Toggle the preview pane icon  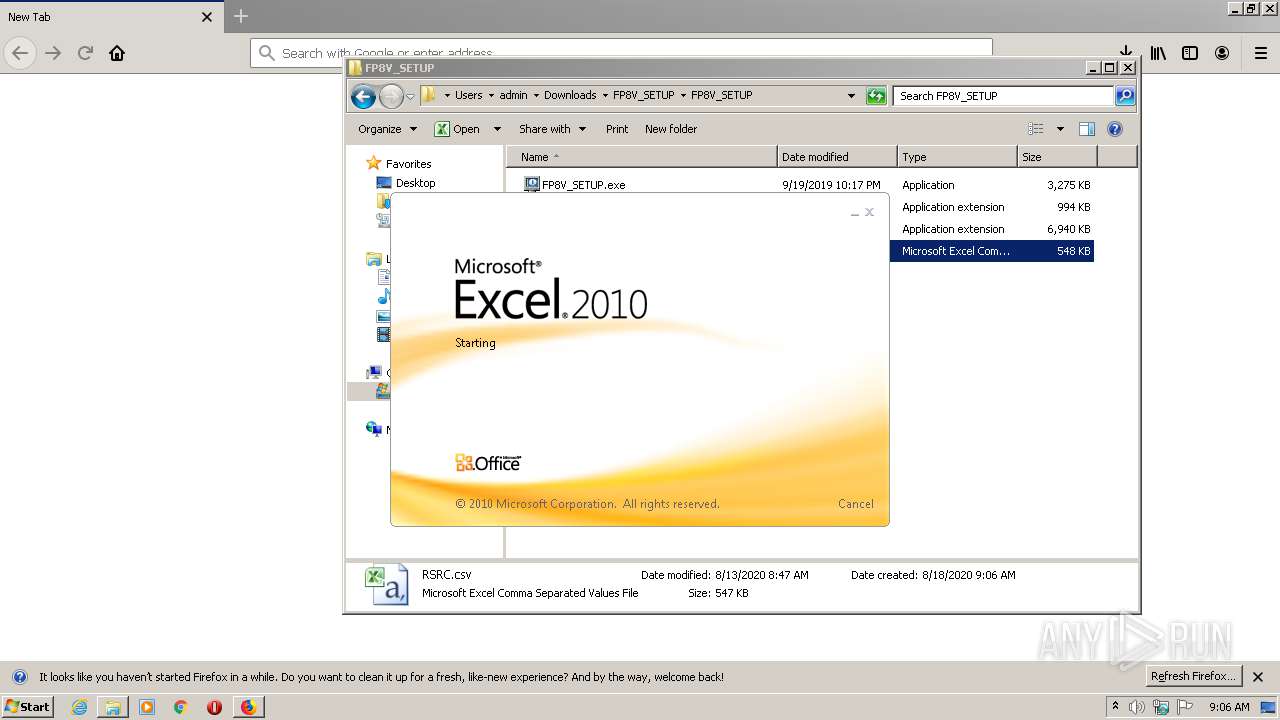[x=1087, y=129]
